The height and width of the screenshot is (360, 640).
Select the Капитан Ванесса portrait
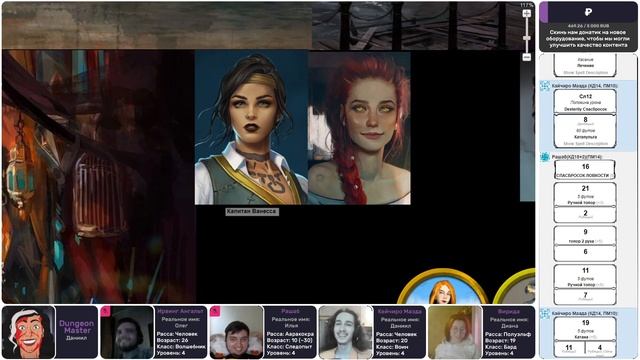pyautogui.click(x=251, y=127)
